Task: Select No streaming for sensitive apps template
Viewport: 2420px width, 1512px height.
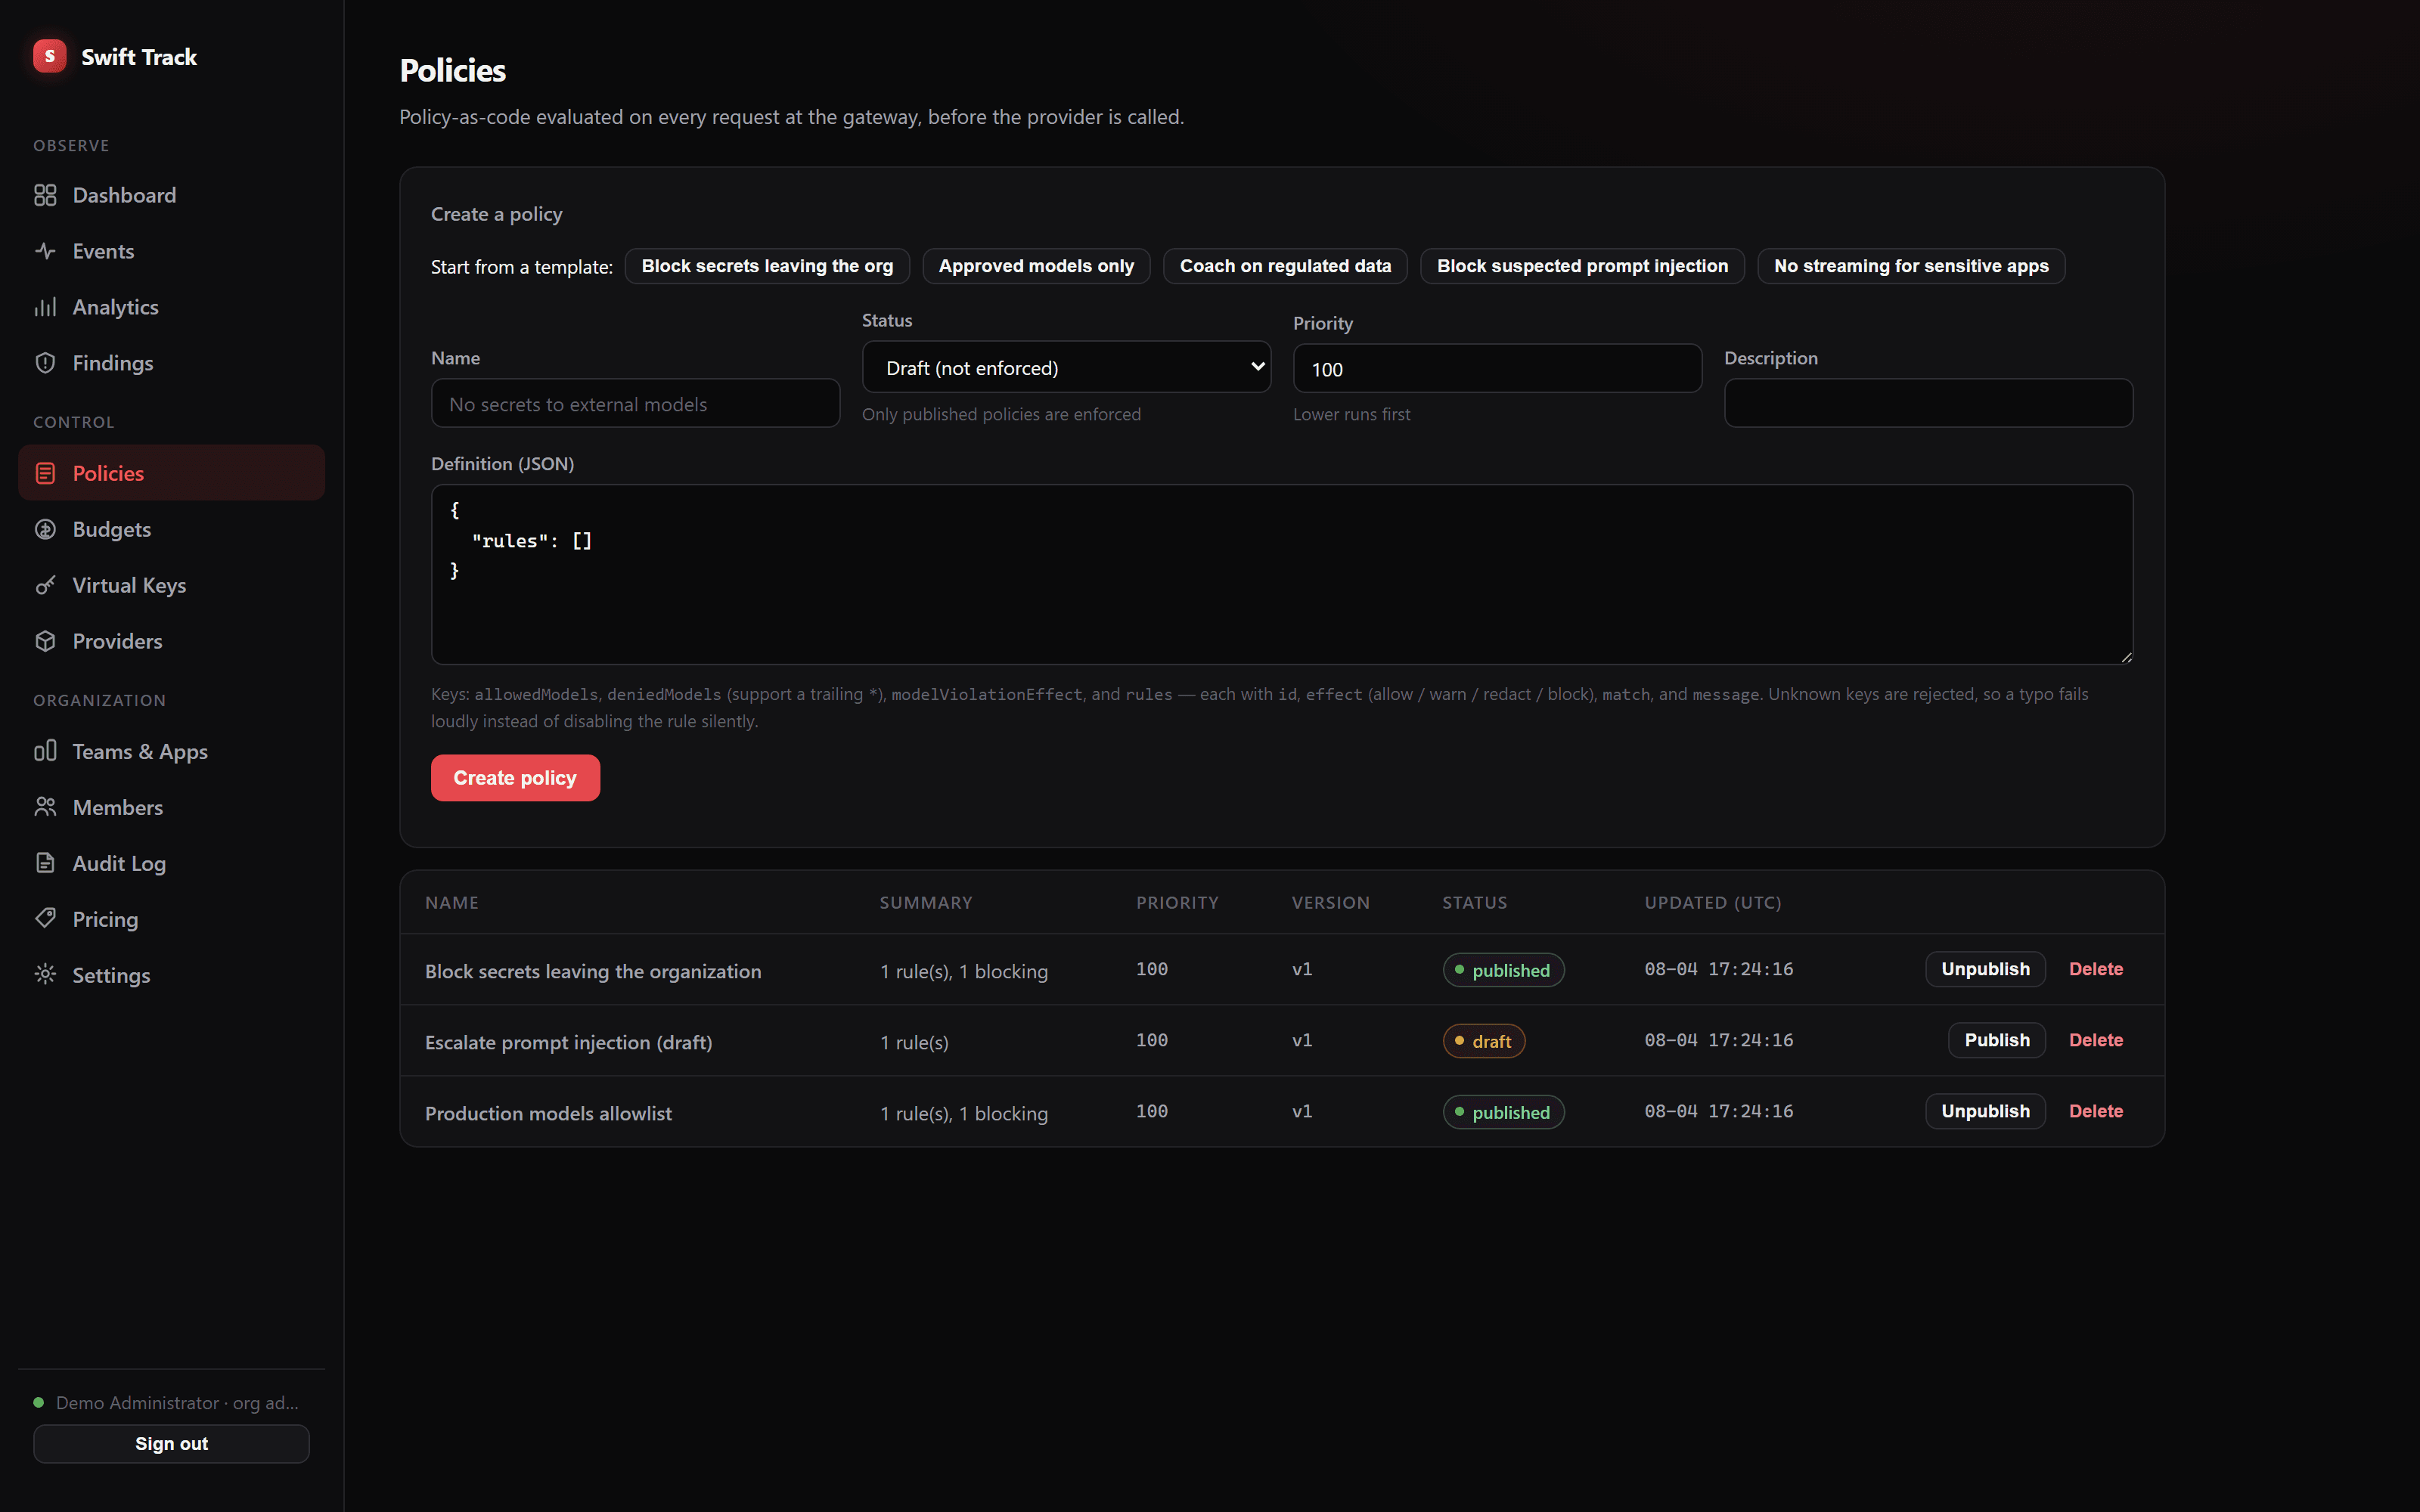Action: (x=1911, y=266)
